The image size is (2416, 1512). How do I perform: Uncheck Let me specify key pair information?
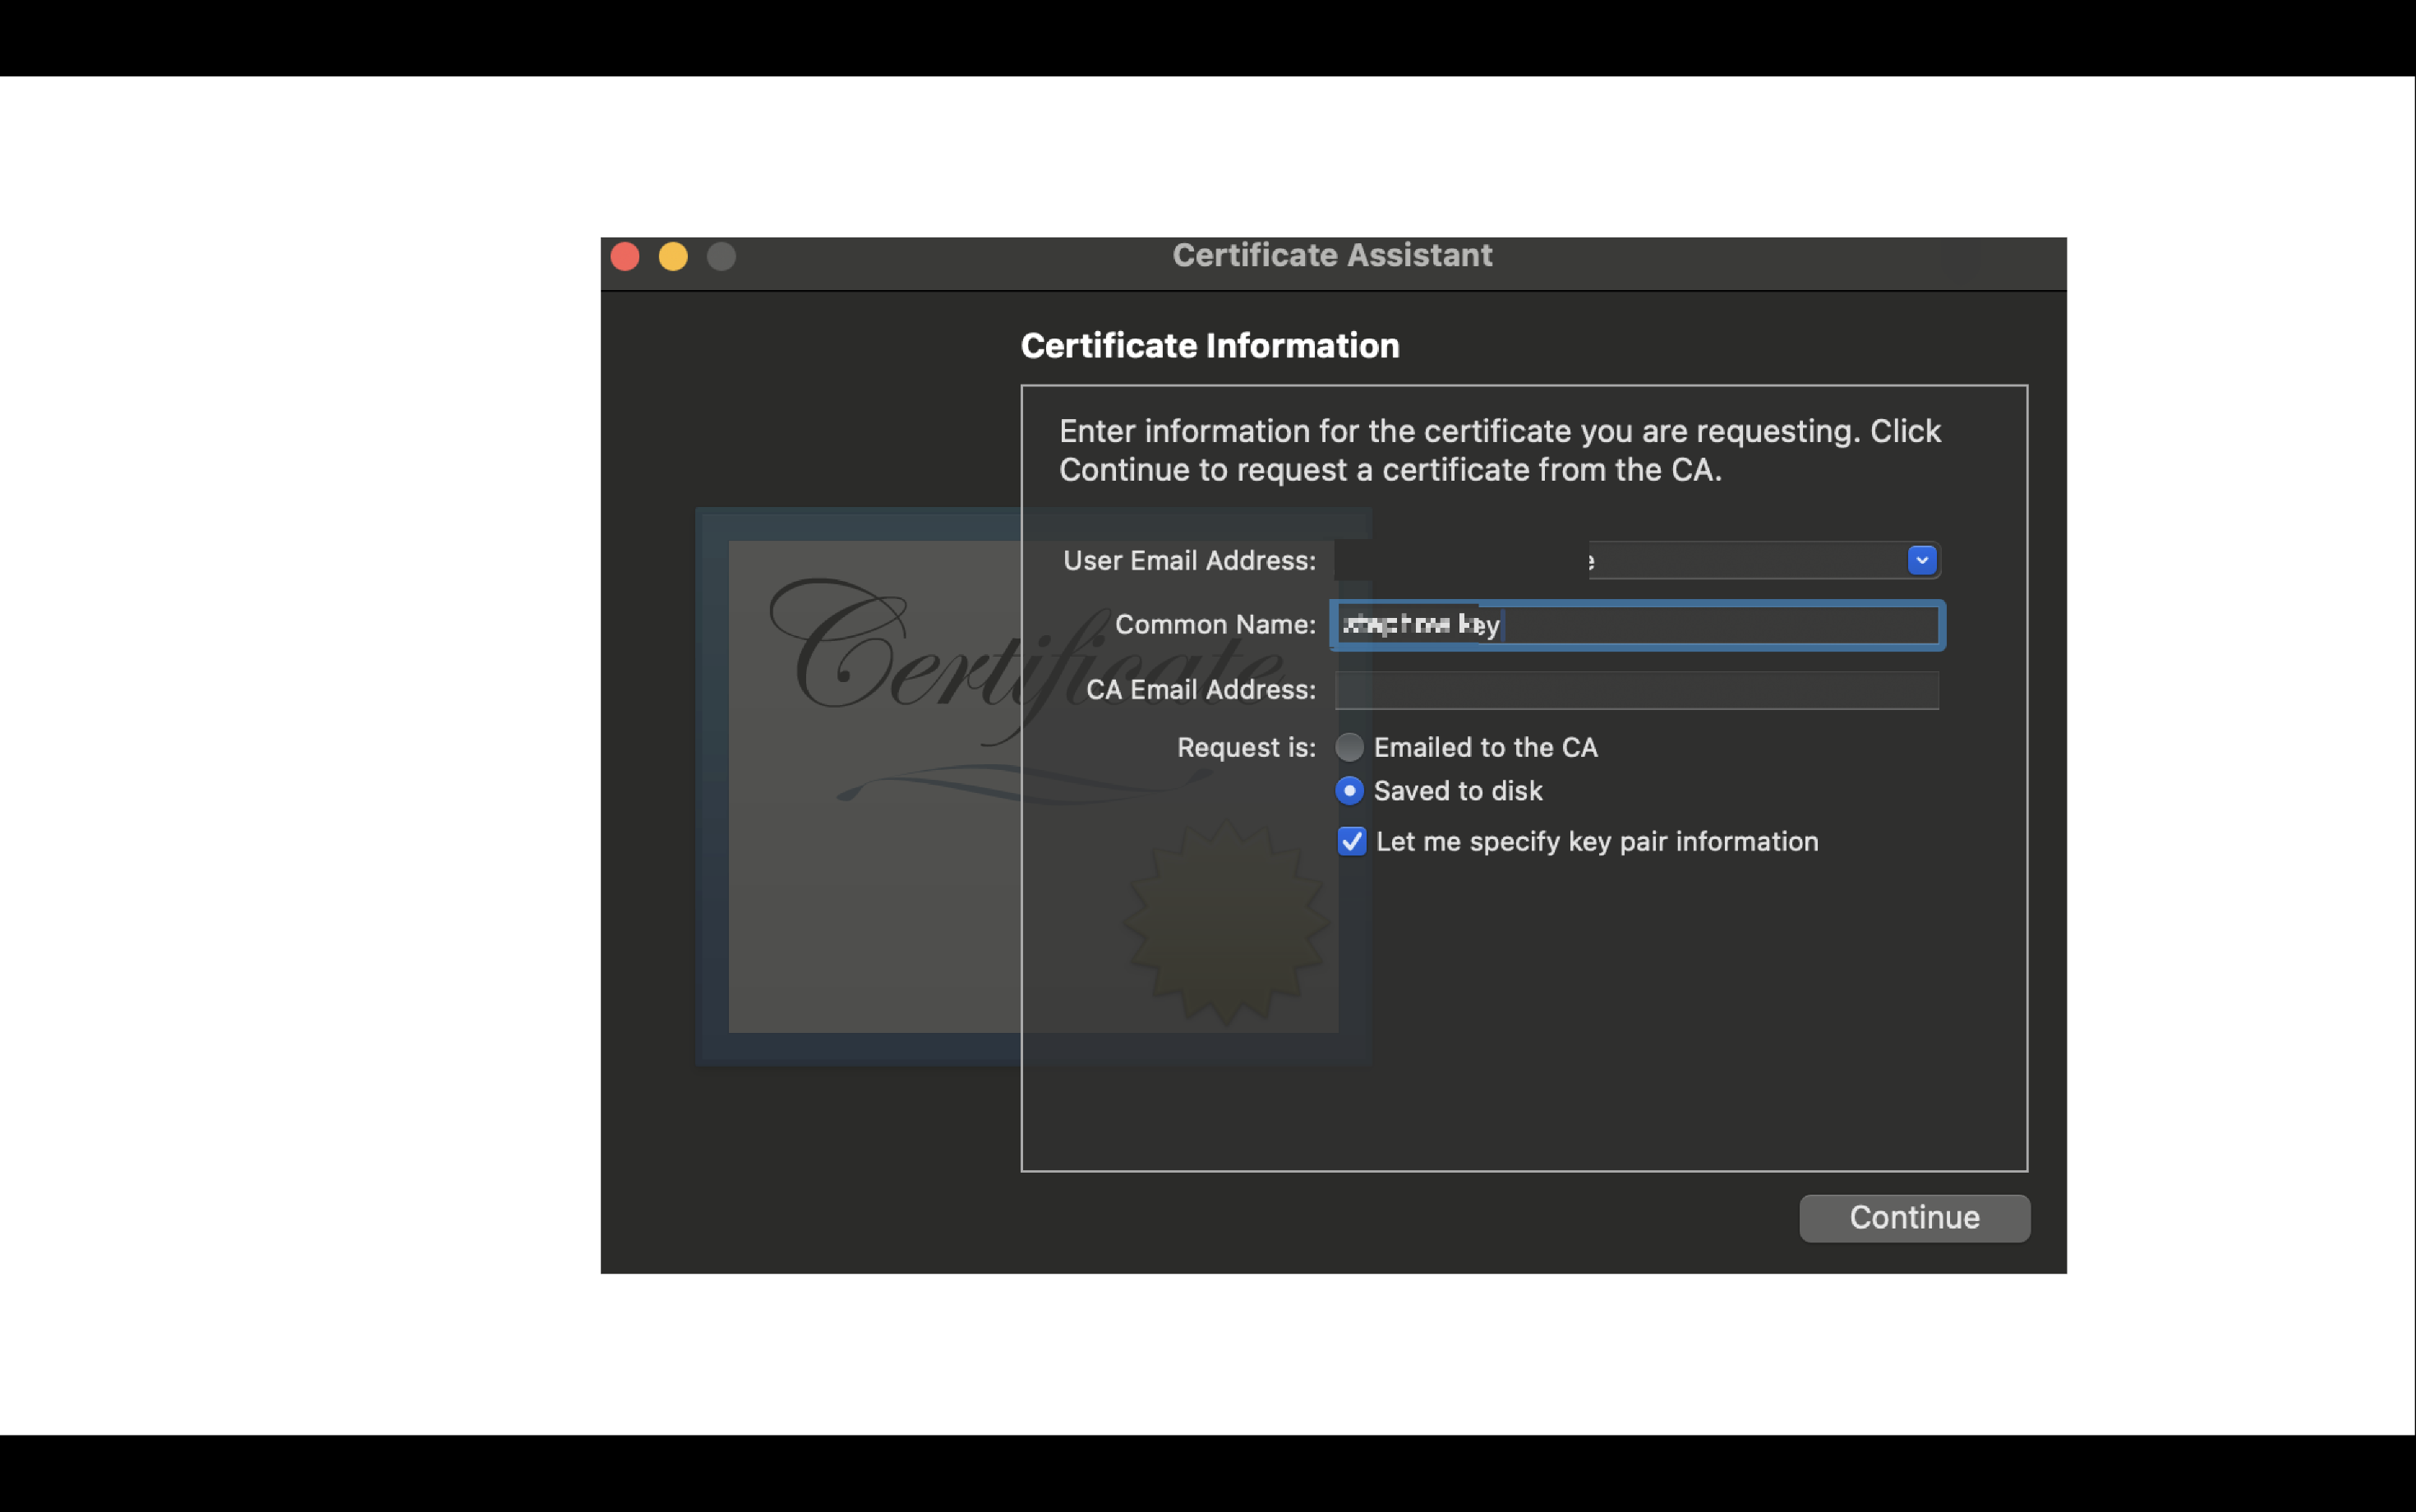click(x=1351, y=841)
